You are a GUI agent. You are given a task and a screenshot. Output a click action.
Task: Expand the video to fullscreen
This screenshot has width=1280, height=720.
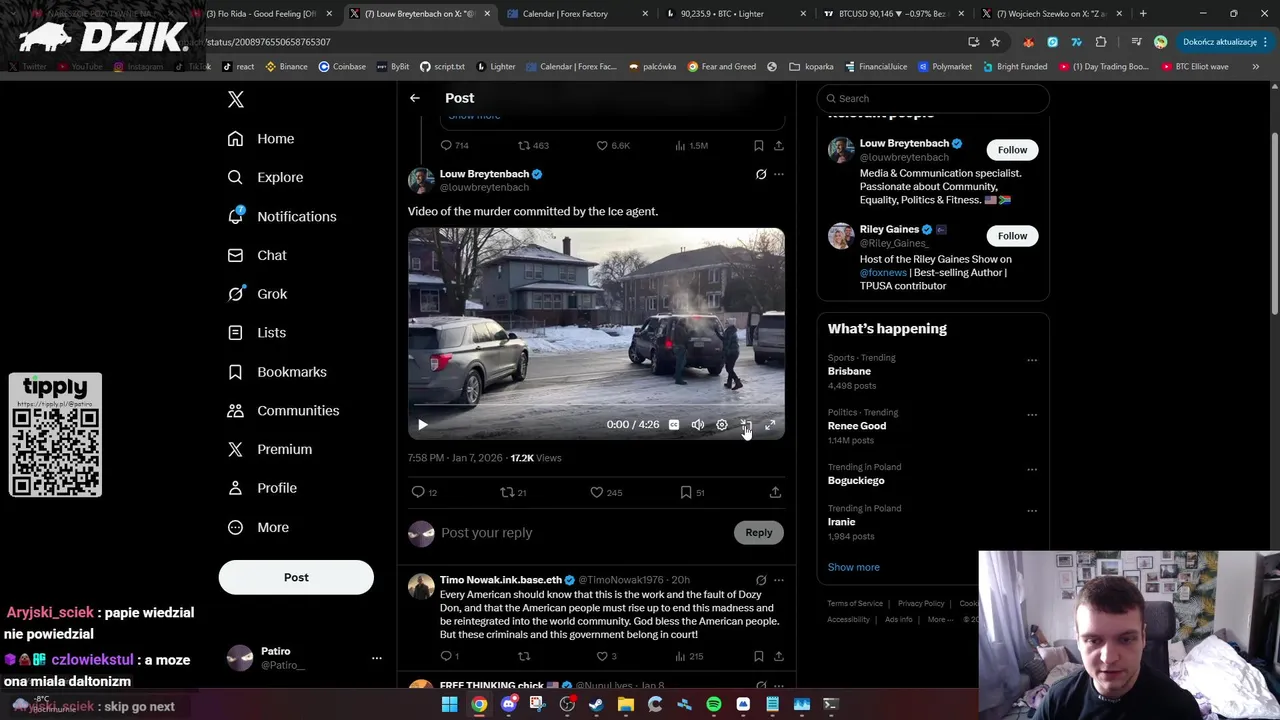pos(770,425)
